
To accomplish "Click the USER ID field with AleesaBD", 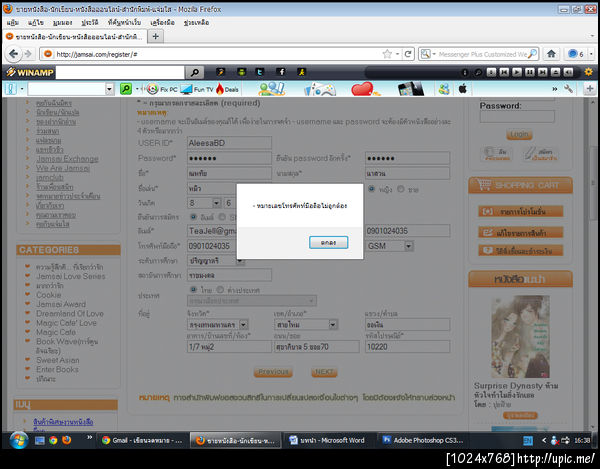I will (229, 143).
